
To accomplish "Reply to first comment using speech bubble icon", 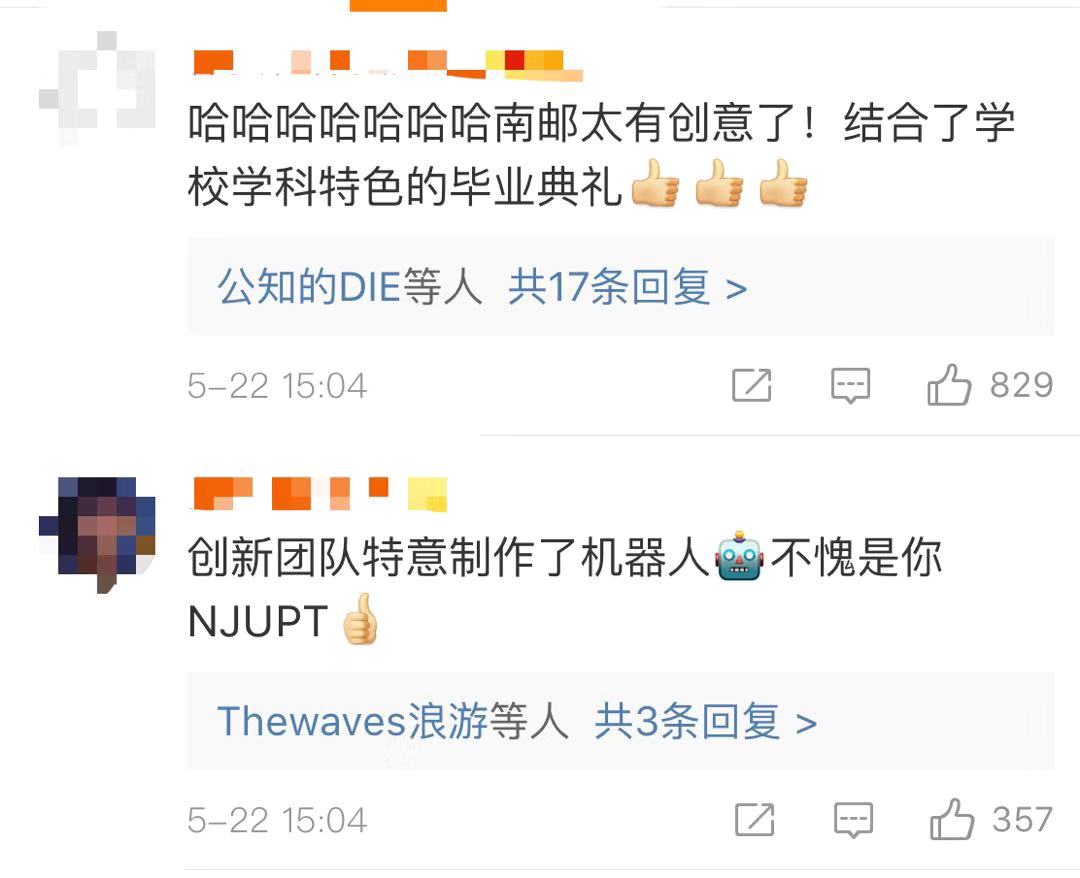I will [x=850, y=386].
